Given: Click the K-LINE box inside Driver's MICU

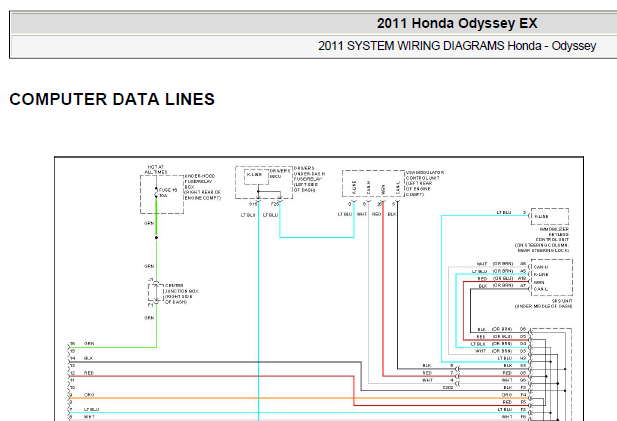Looking at the screenshot, I should pyautogui.click(x=256, y=177).
